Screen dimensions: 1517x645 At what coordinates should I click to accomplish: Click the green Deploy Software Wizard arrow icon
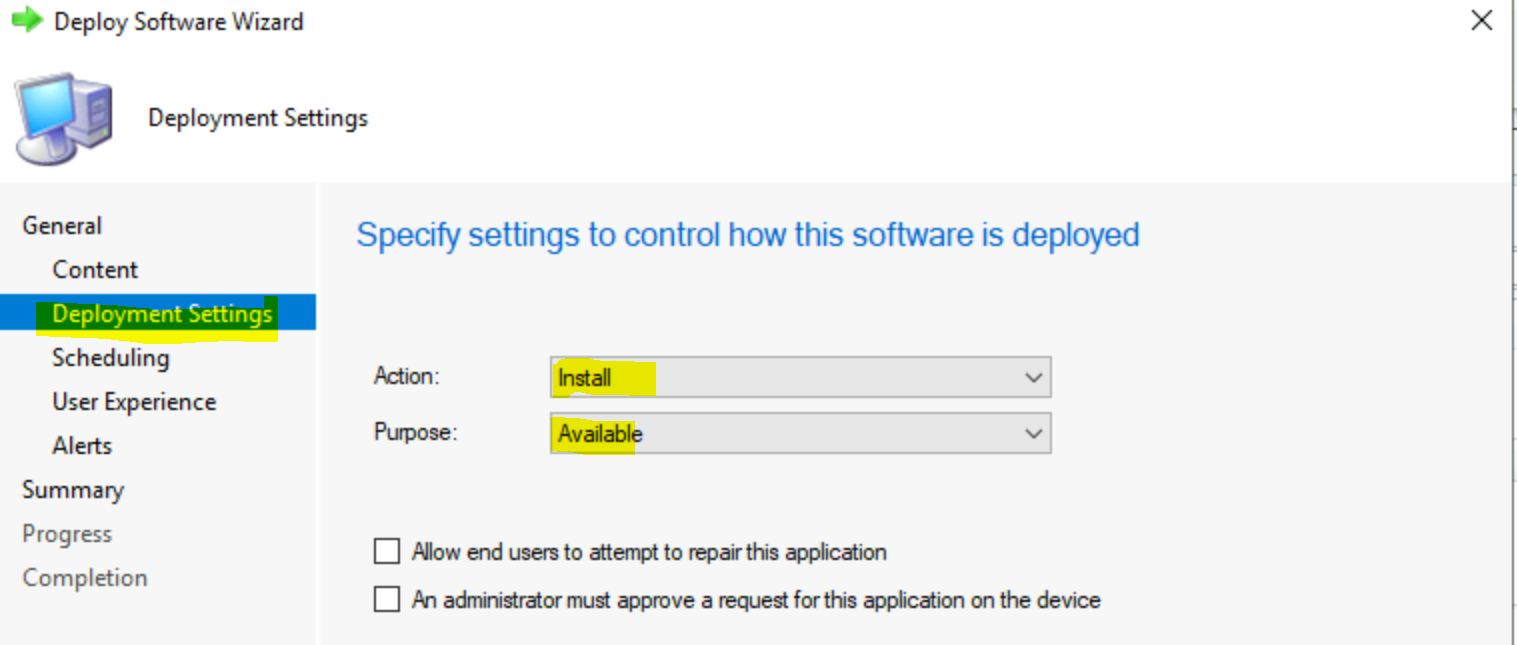click(27, 19)
